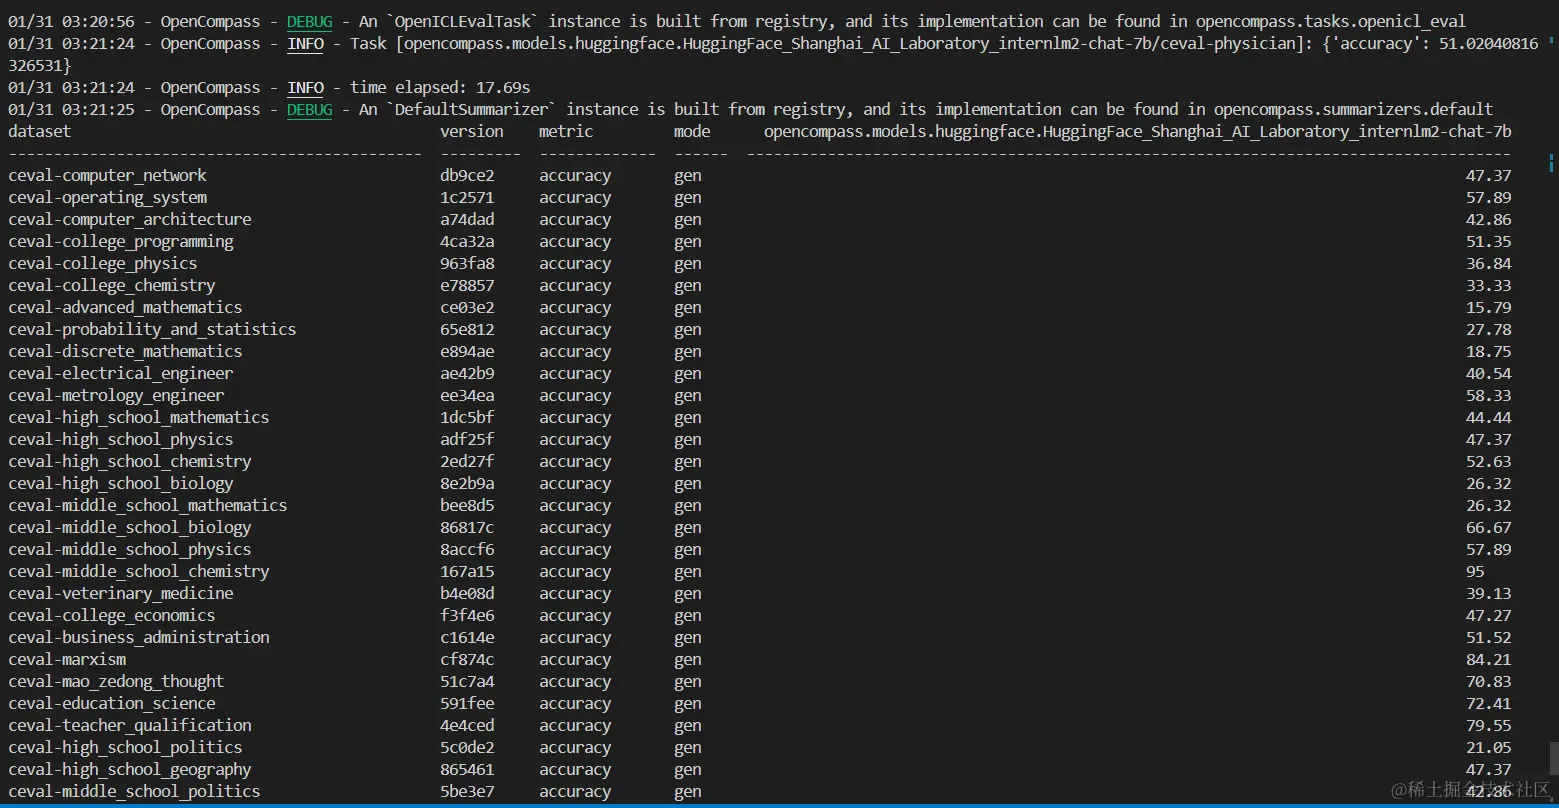Click the 'dataset' column header
Viewport: 1559px width, 808px height.
pos(40,131)
